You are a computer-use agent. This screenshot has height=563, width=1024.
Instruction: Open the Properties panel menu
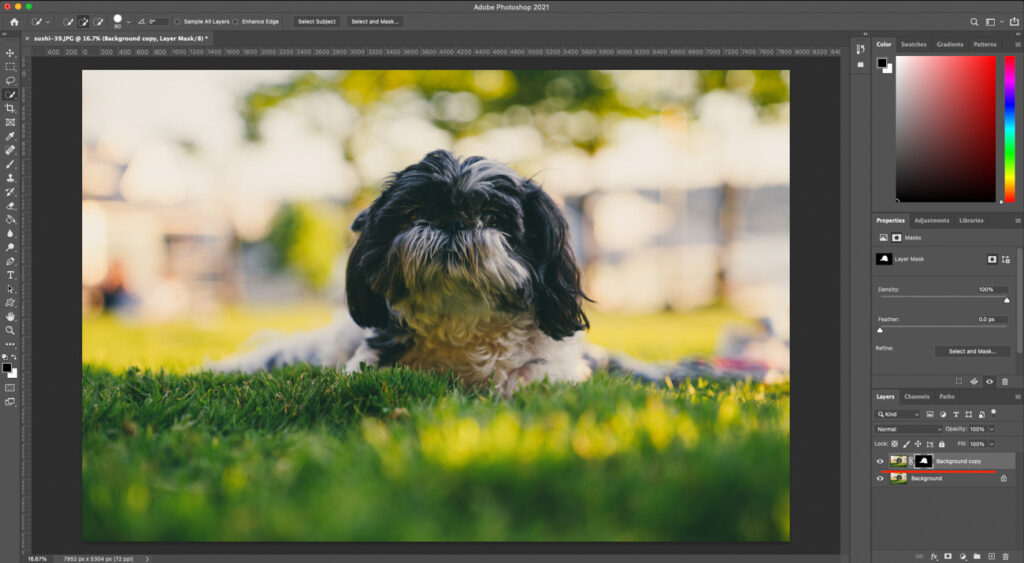(x=1017, y=221)
